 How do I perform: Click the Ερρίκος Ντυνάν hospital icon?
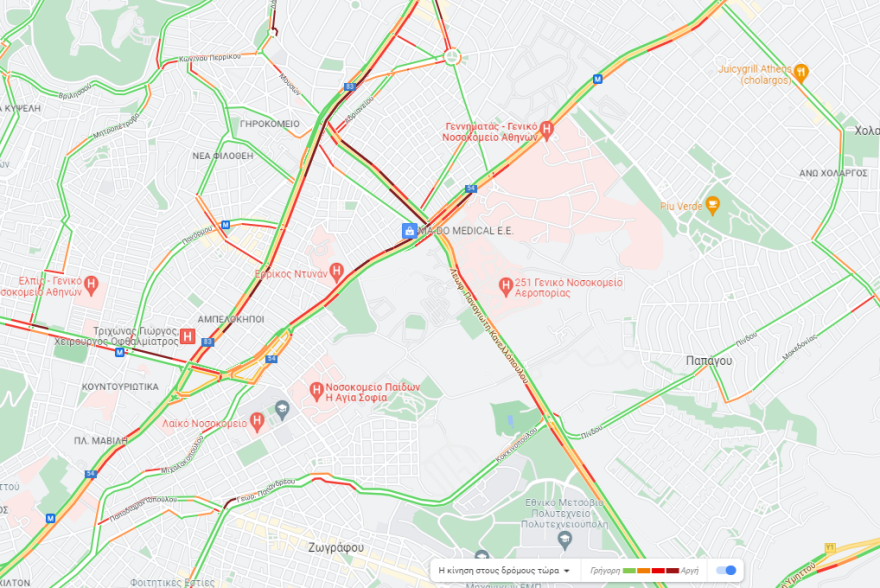coord(336,273)
